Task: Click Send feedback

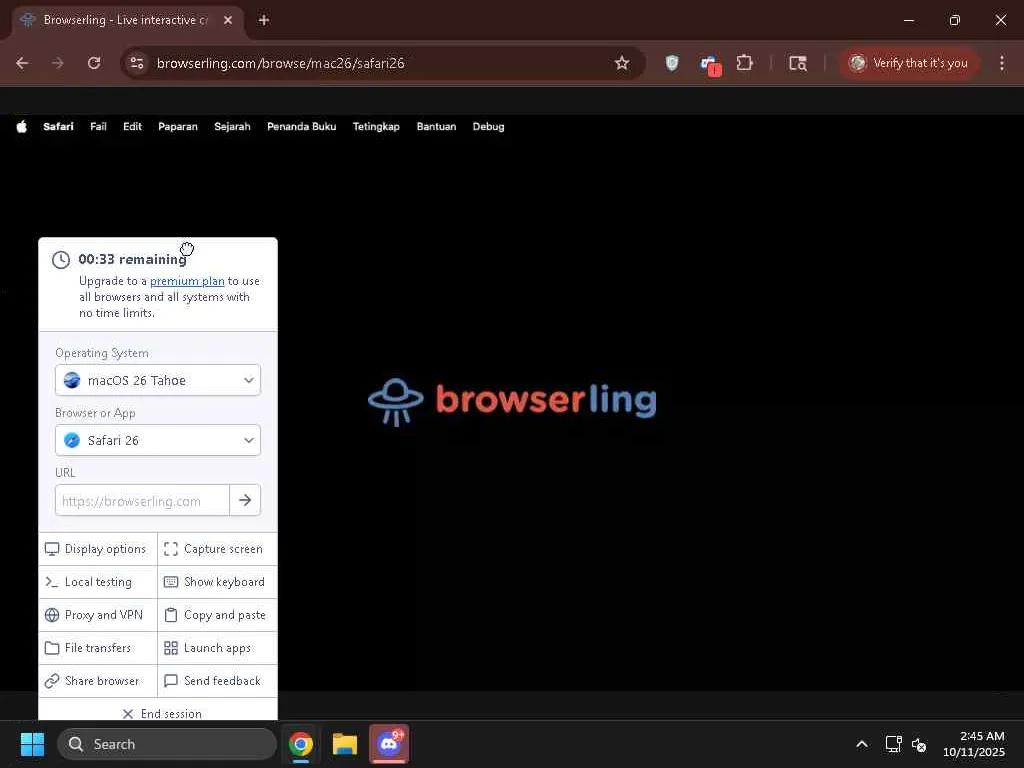Action: 217,680
